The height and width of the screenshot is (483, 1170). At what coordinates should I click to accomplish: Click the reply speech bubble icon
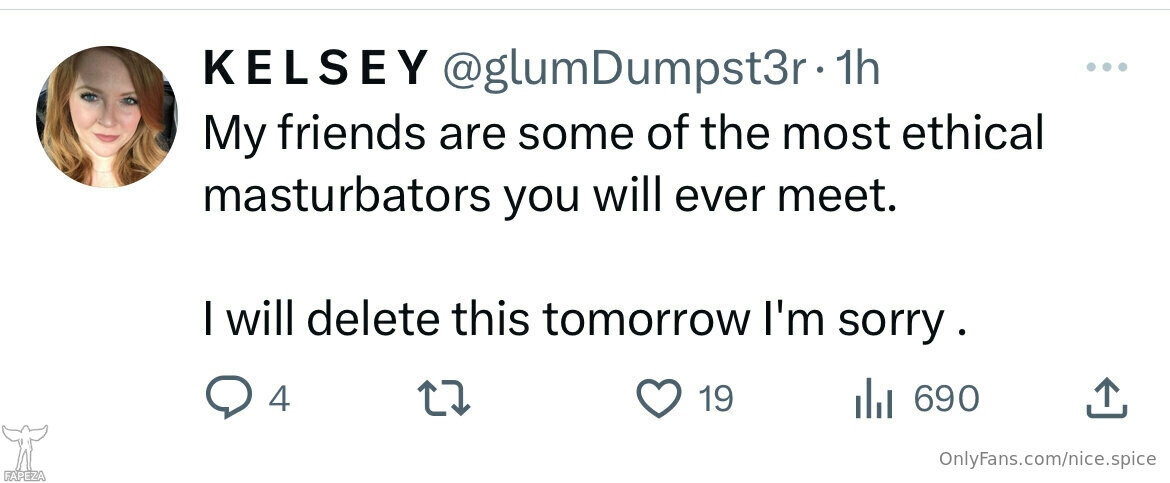point(228,397)
